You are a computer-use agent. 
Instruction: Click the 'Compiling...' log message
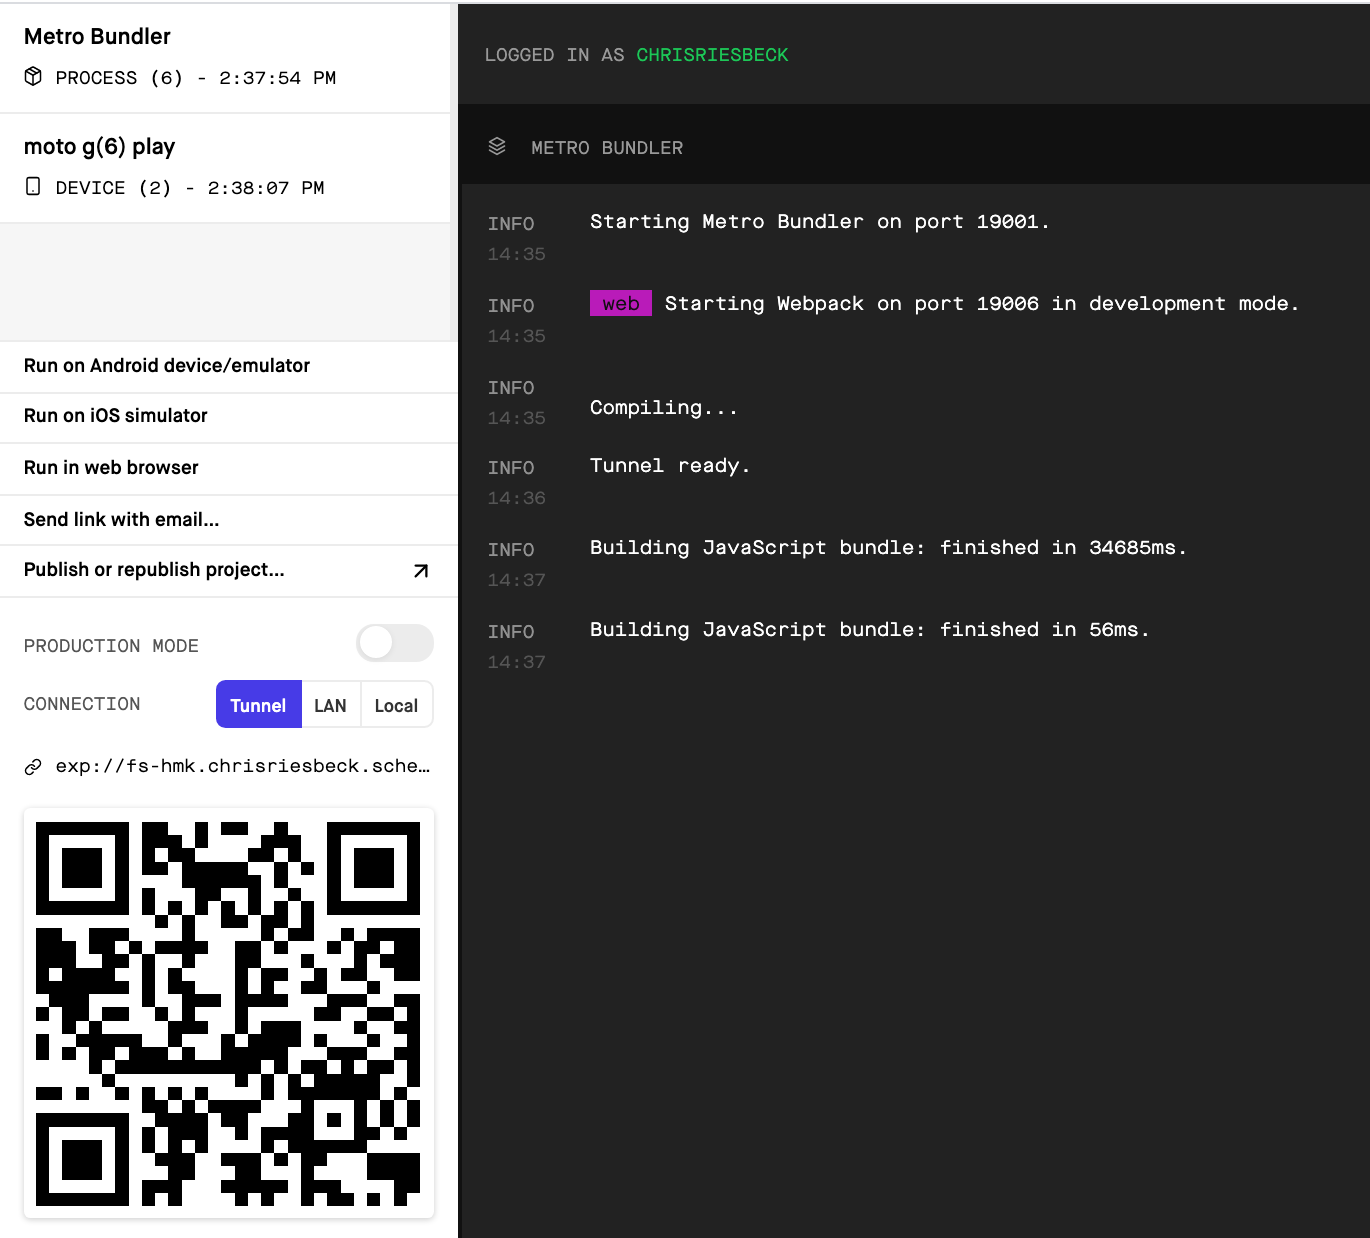coord(664,408)
